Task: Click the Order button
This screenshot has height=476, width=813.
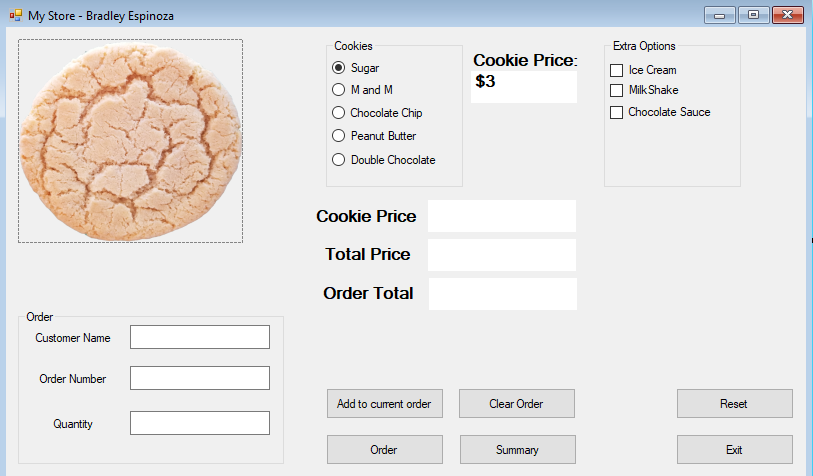Action: coord(384,450)
